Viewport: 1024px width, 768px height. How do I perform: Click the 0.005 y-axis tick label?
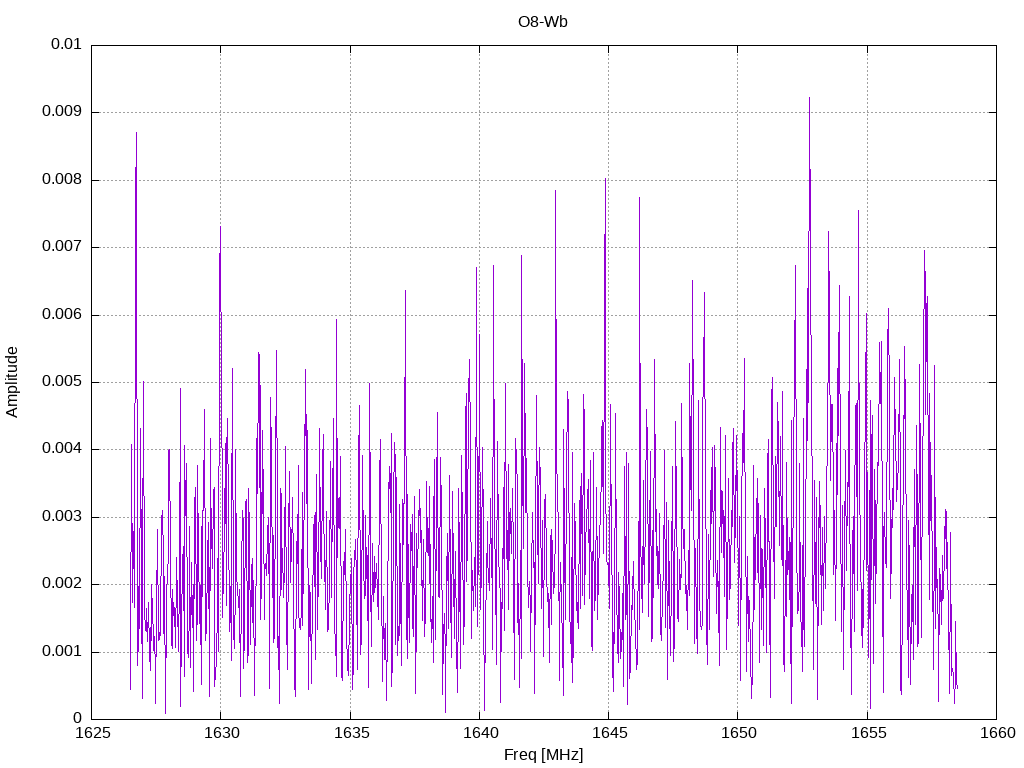[x=62, y=381]
